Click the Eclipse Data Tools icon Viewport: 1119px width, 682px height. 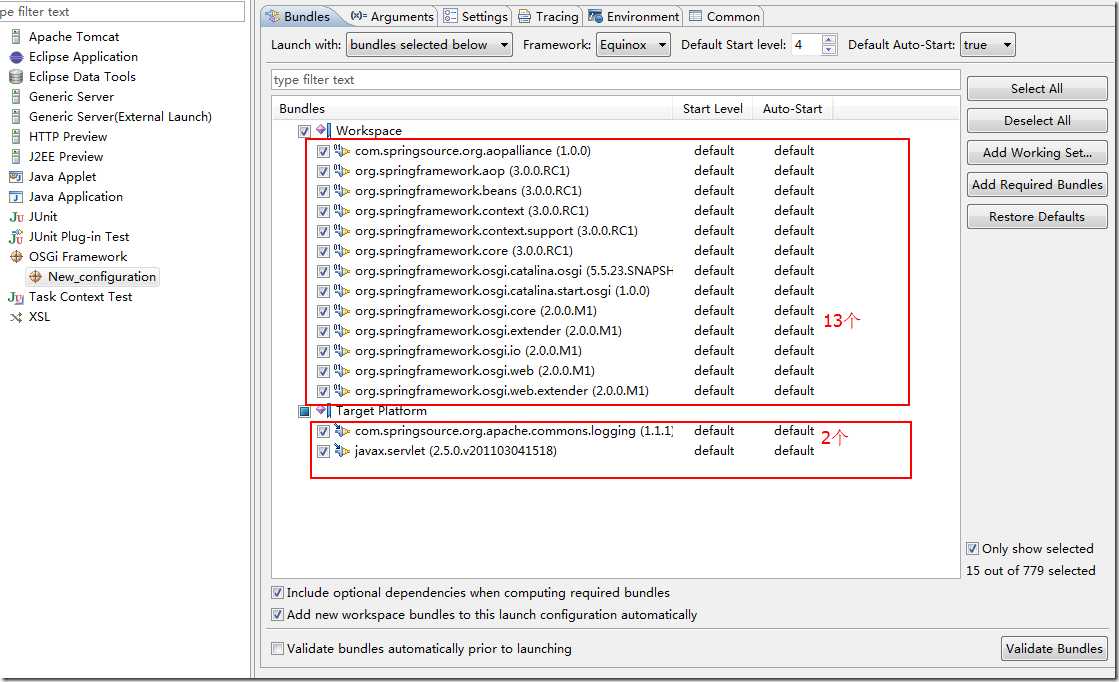16,76
